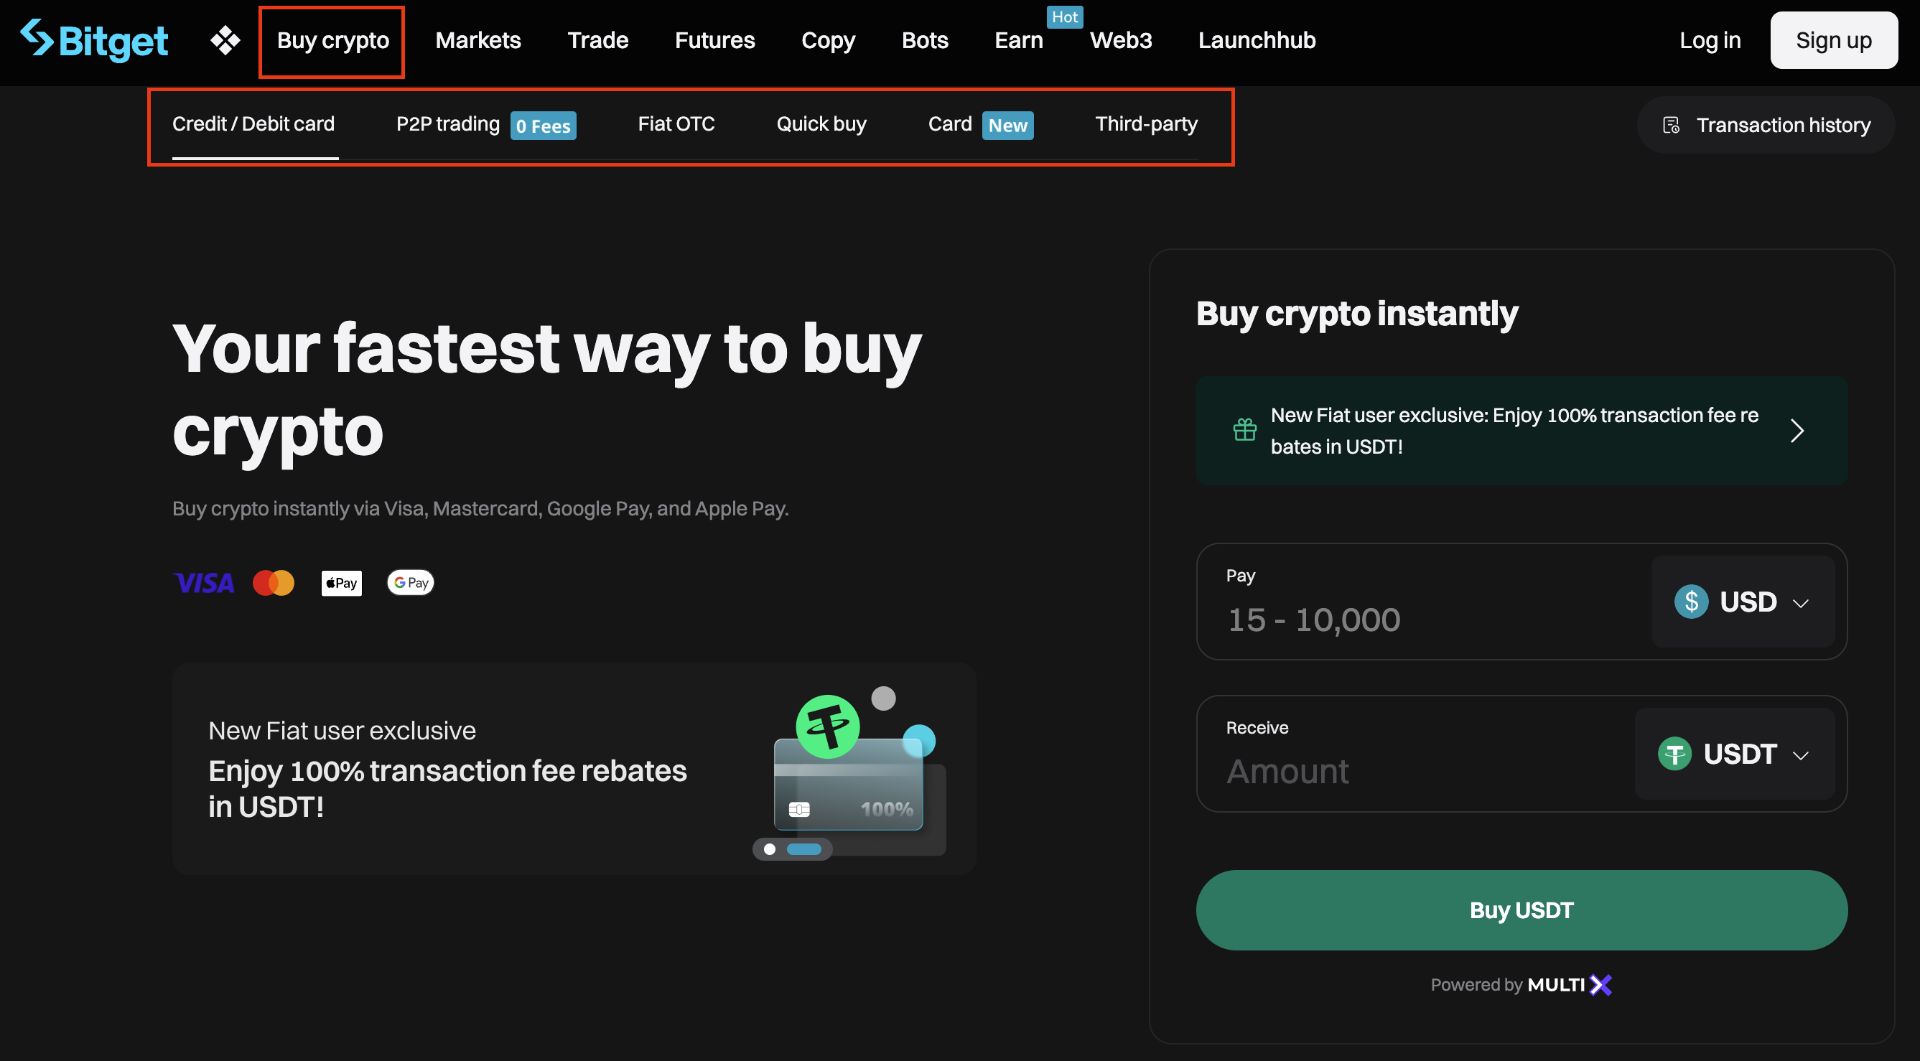This screenshot has width=1920, height=1061.
Task: Open the USDT crypto dropdown
Action: tap(1734, 754)
